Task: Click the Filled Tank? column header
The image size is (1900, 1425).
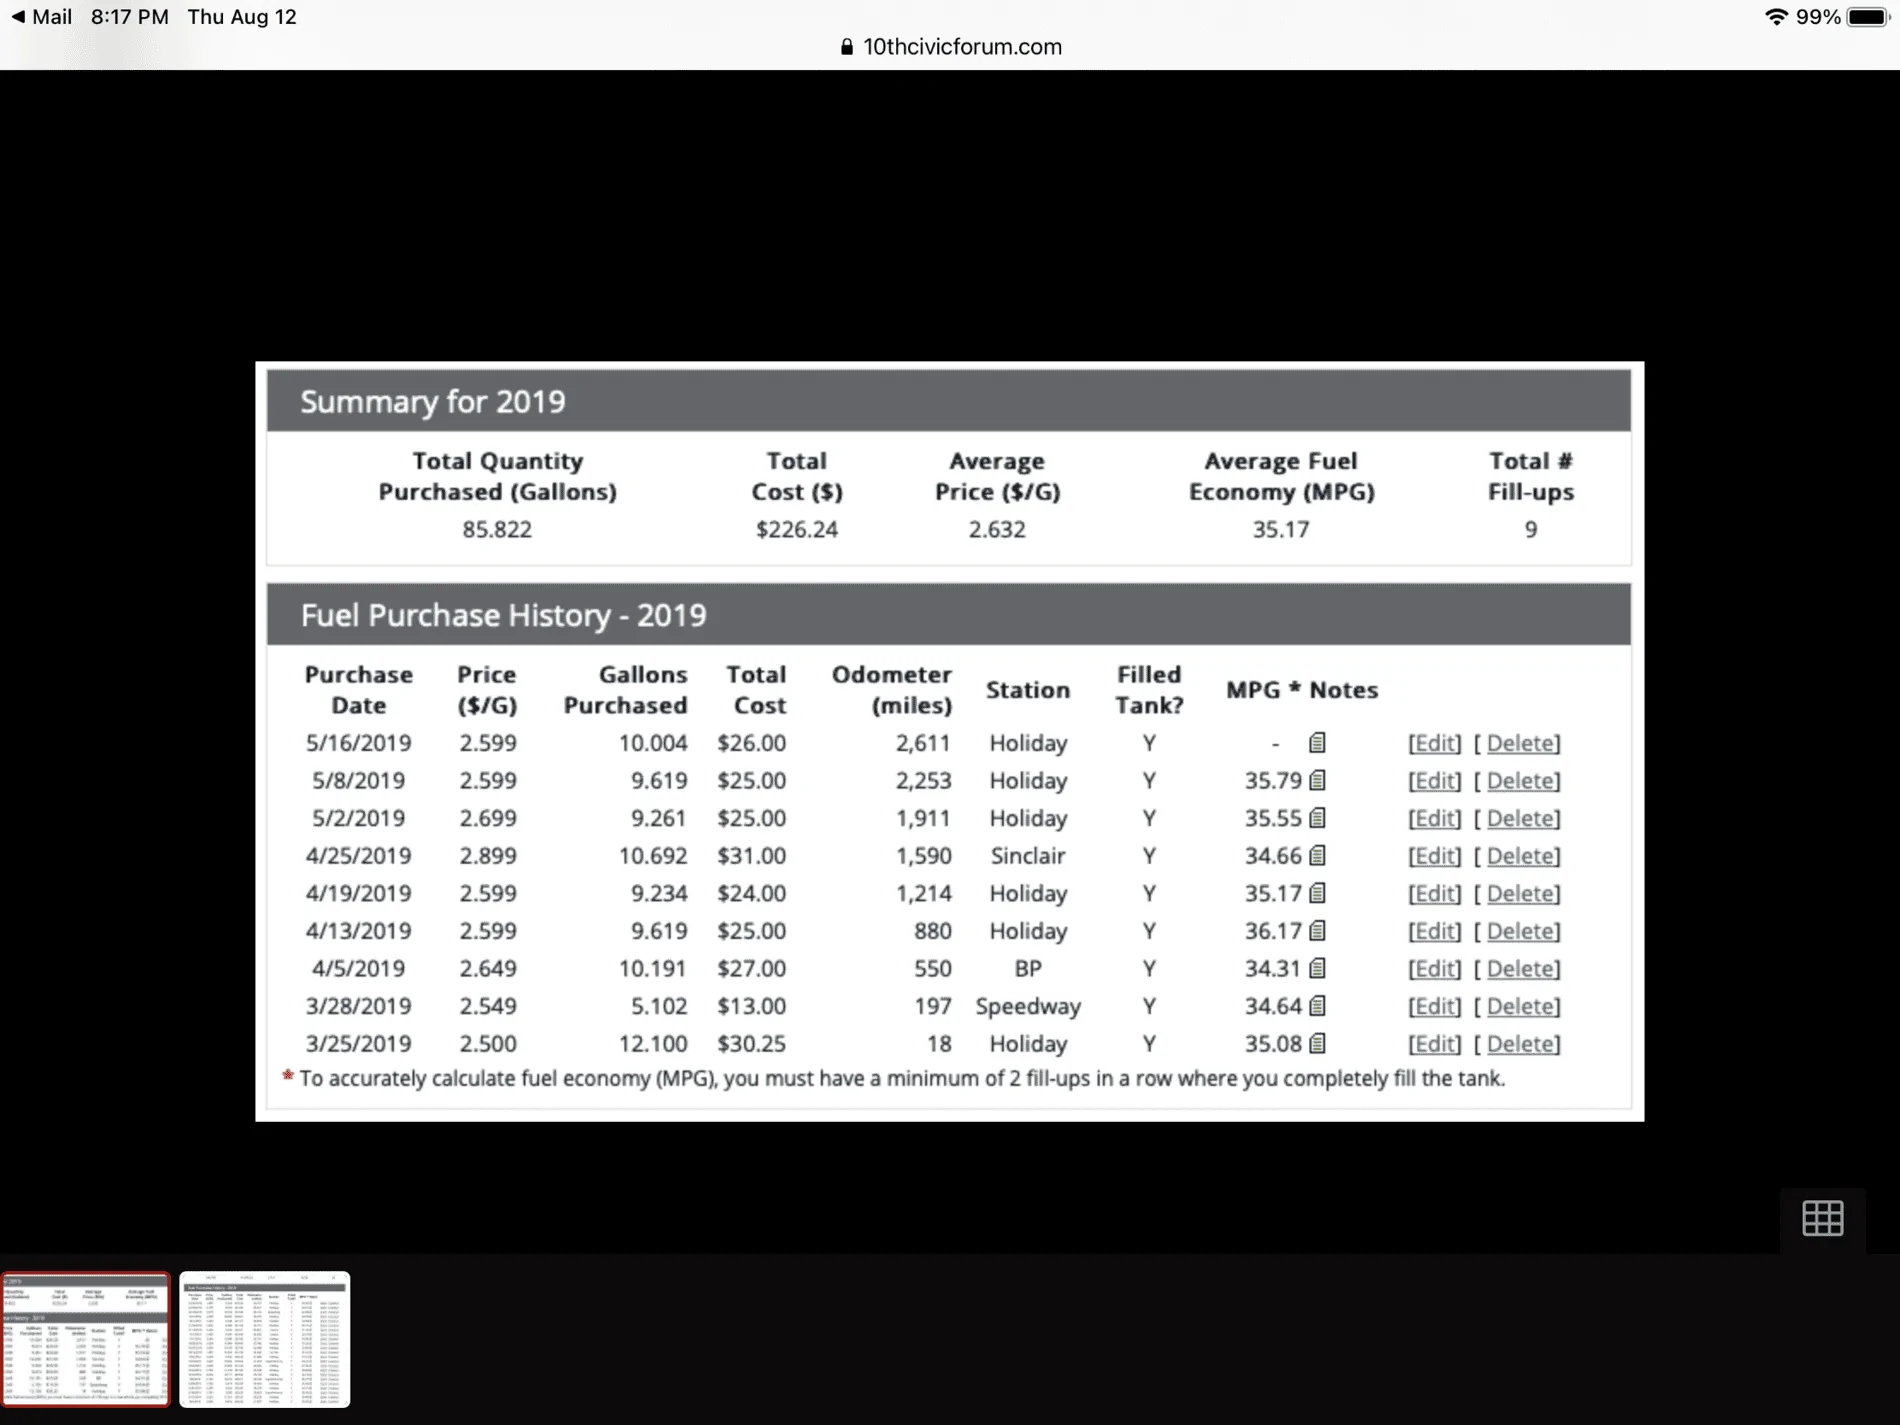Action: [1149, 689]
